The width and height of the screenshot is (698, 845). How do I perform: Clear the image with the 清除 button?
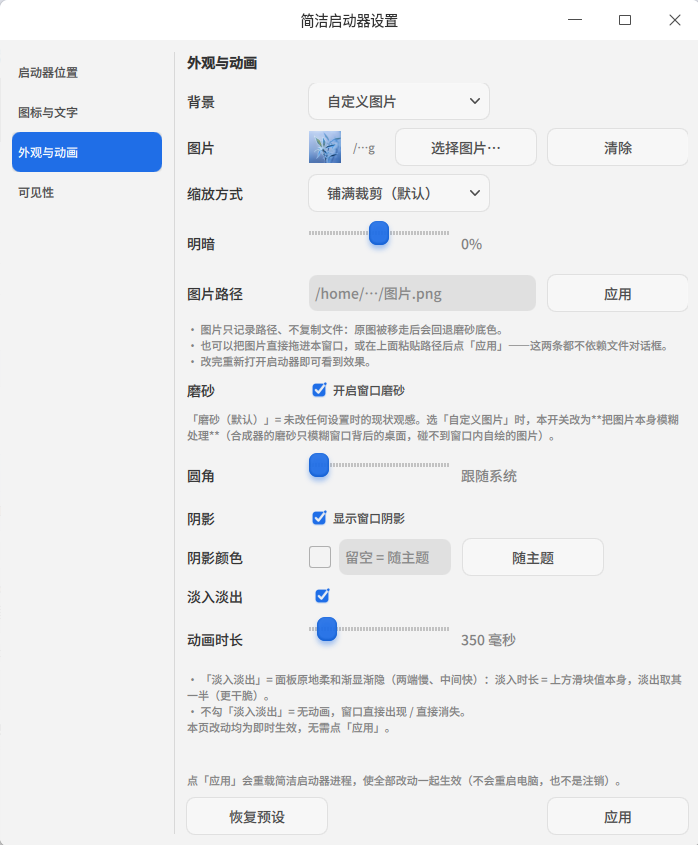tap(618, 147)
